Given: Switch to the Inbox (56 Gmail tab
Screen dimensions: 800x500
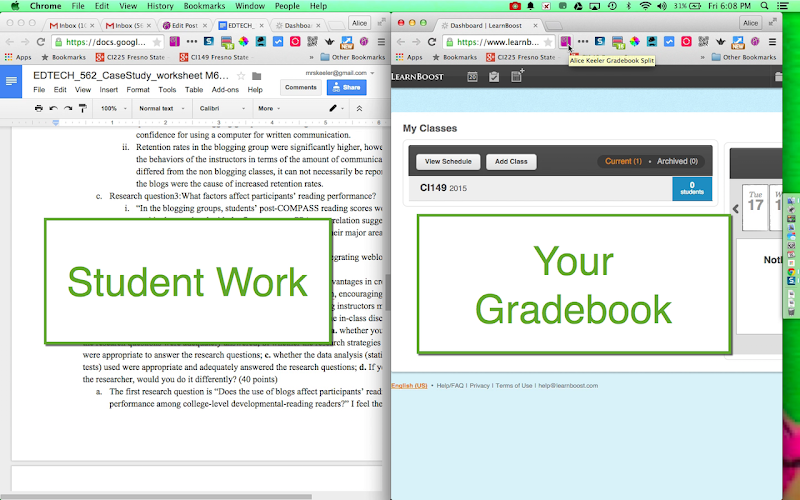Looking at the screenshot, I should (x=129, y=25).
